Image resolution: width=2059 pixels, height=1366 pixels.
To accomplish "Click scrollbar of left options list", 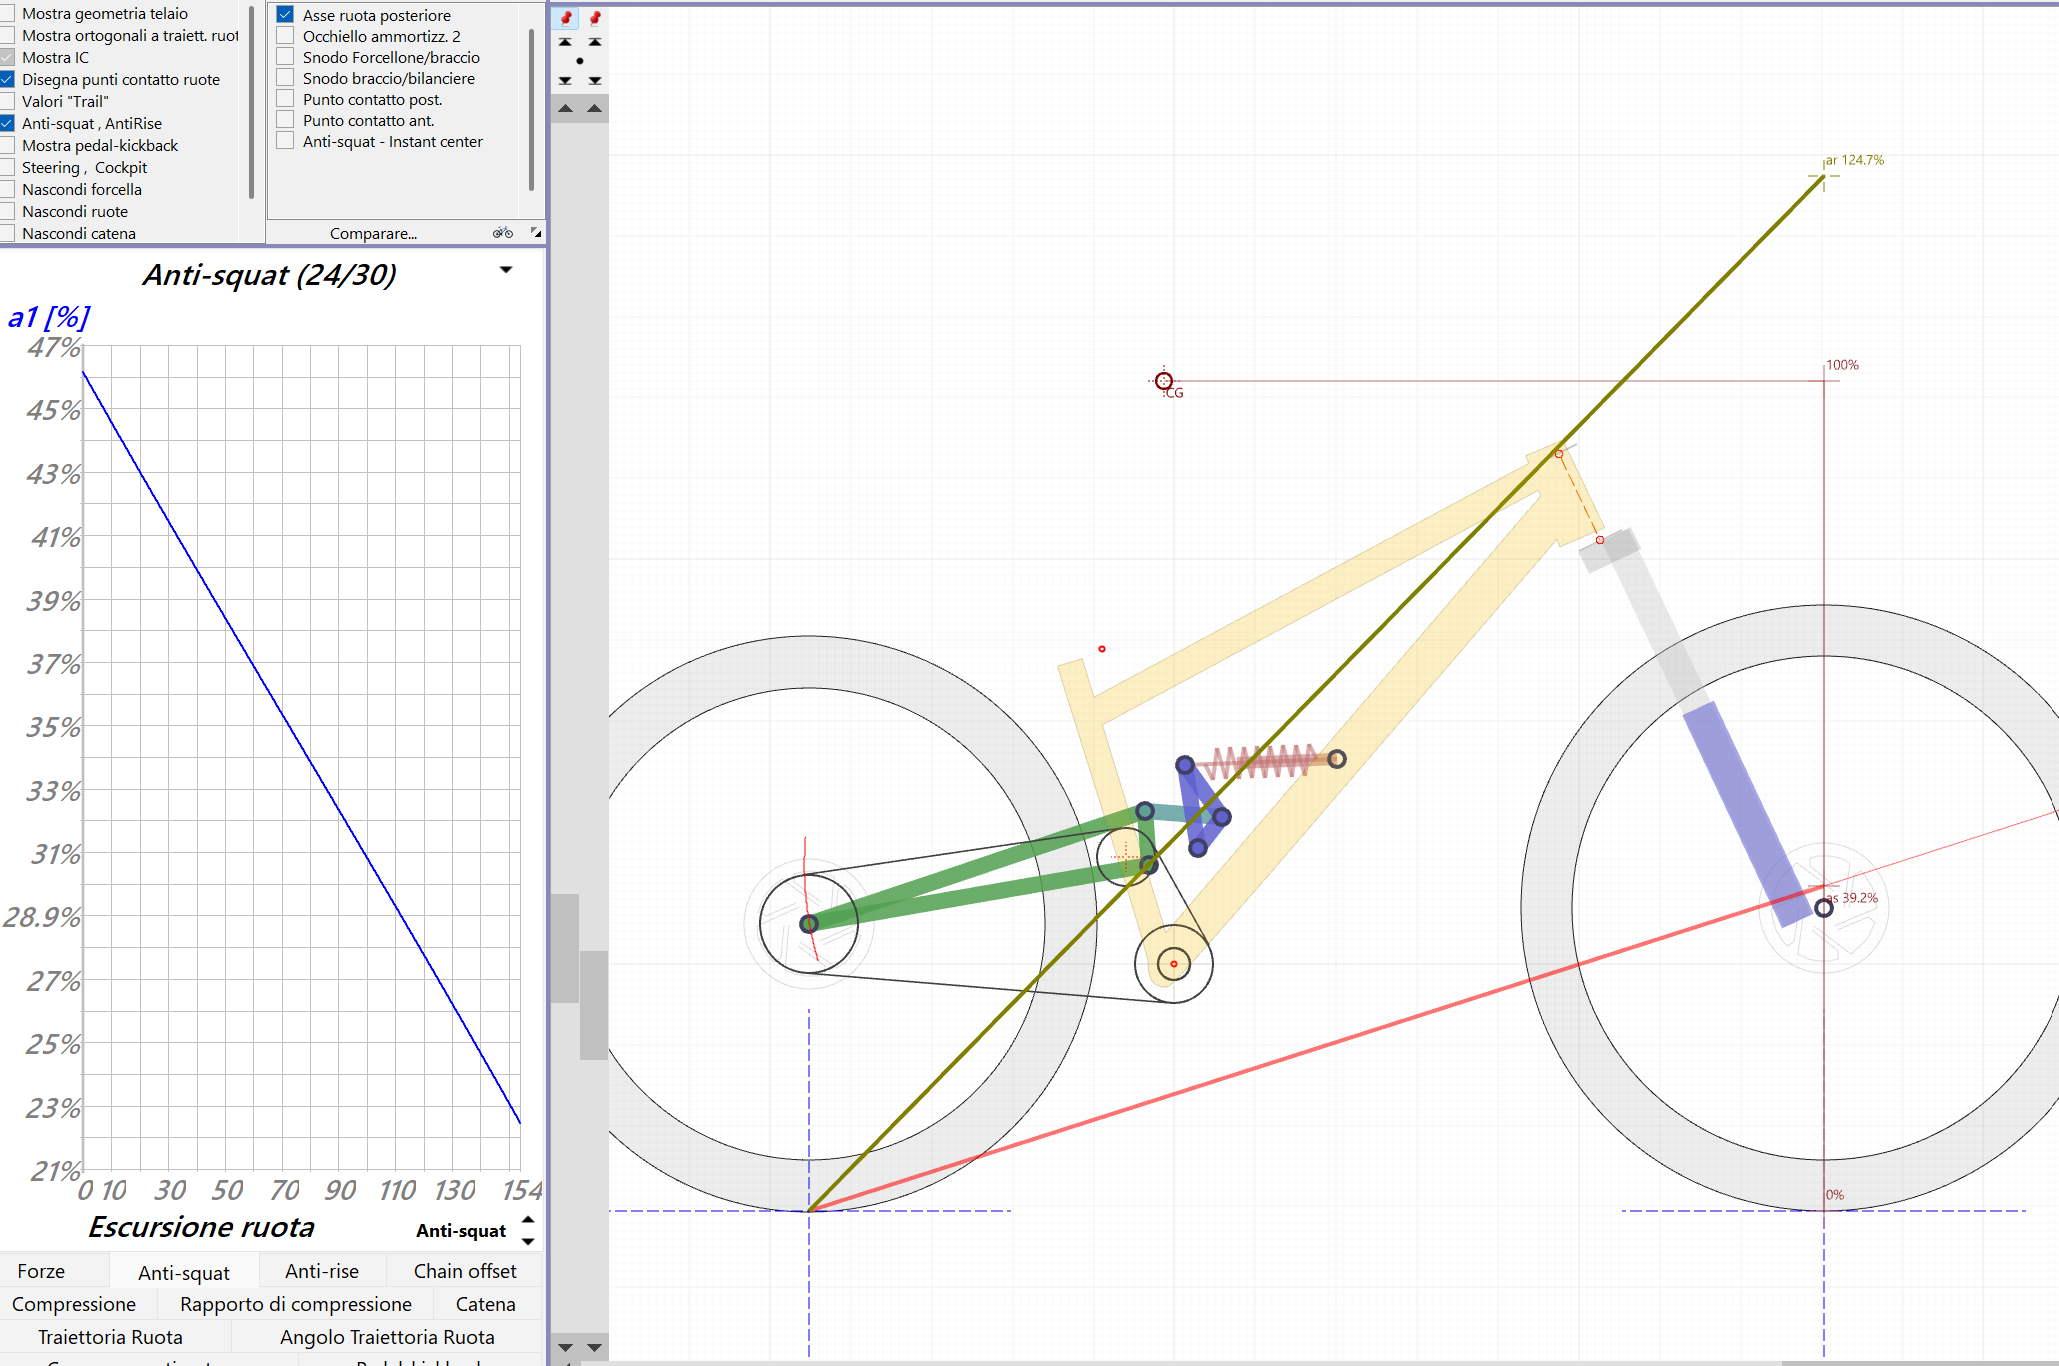I will [251, 102].
